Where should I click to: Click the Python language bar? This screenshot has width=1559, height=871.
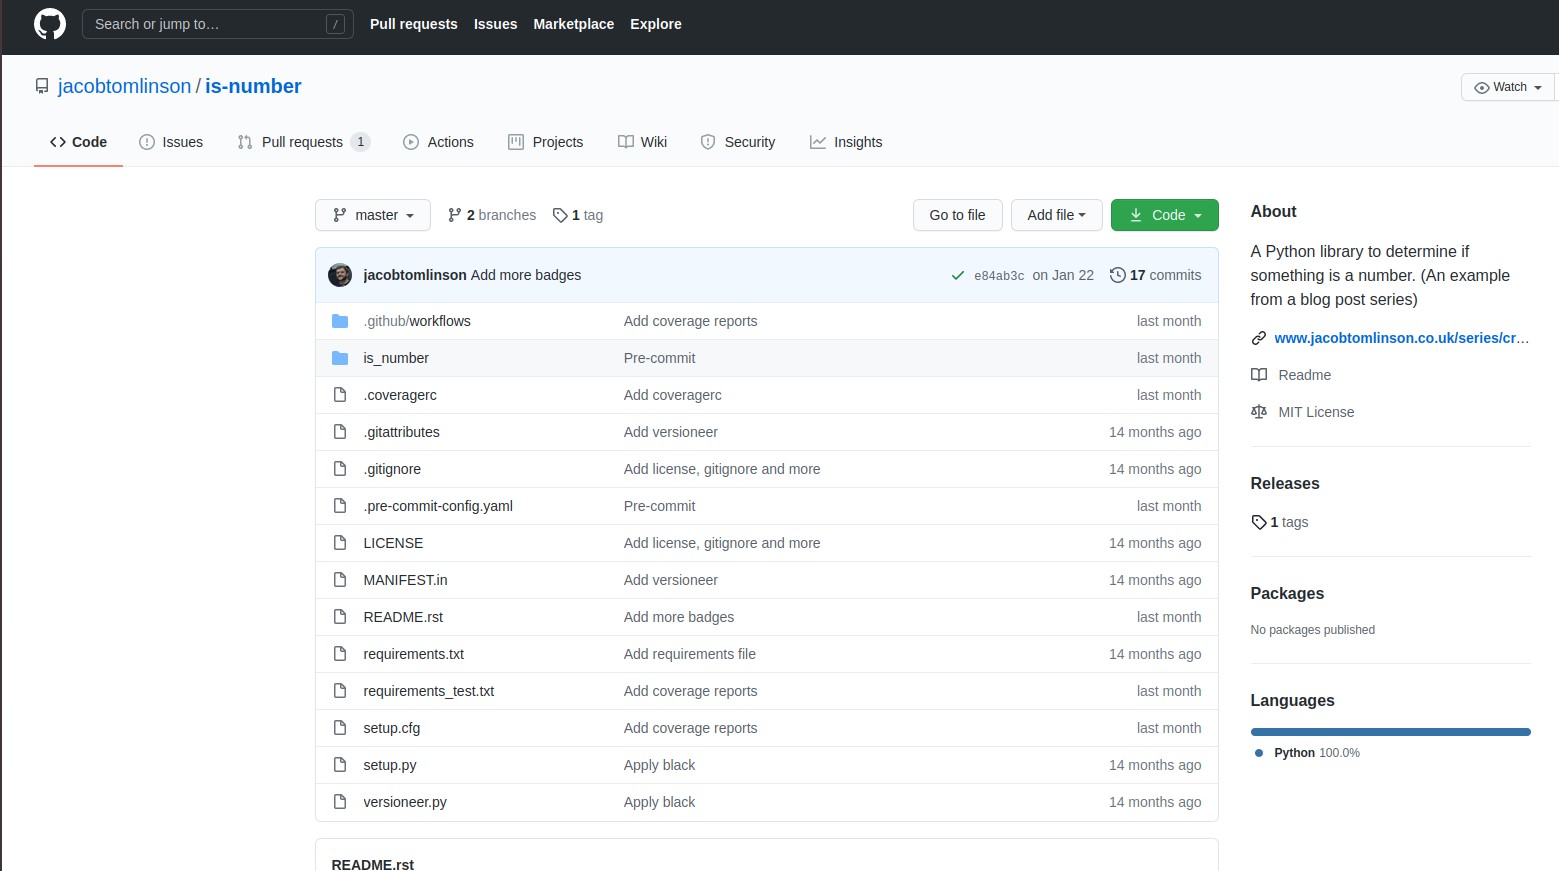click(1391, 732)
